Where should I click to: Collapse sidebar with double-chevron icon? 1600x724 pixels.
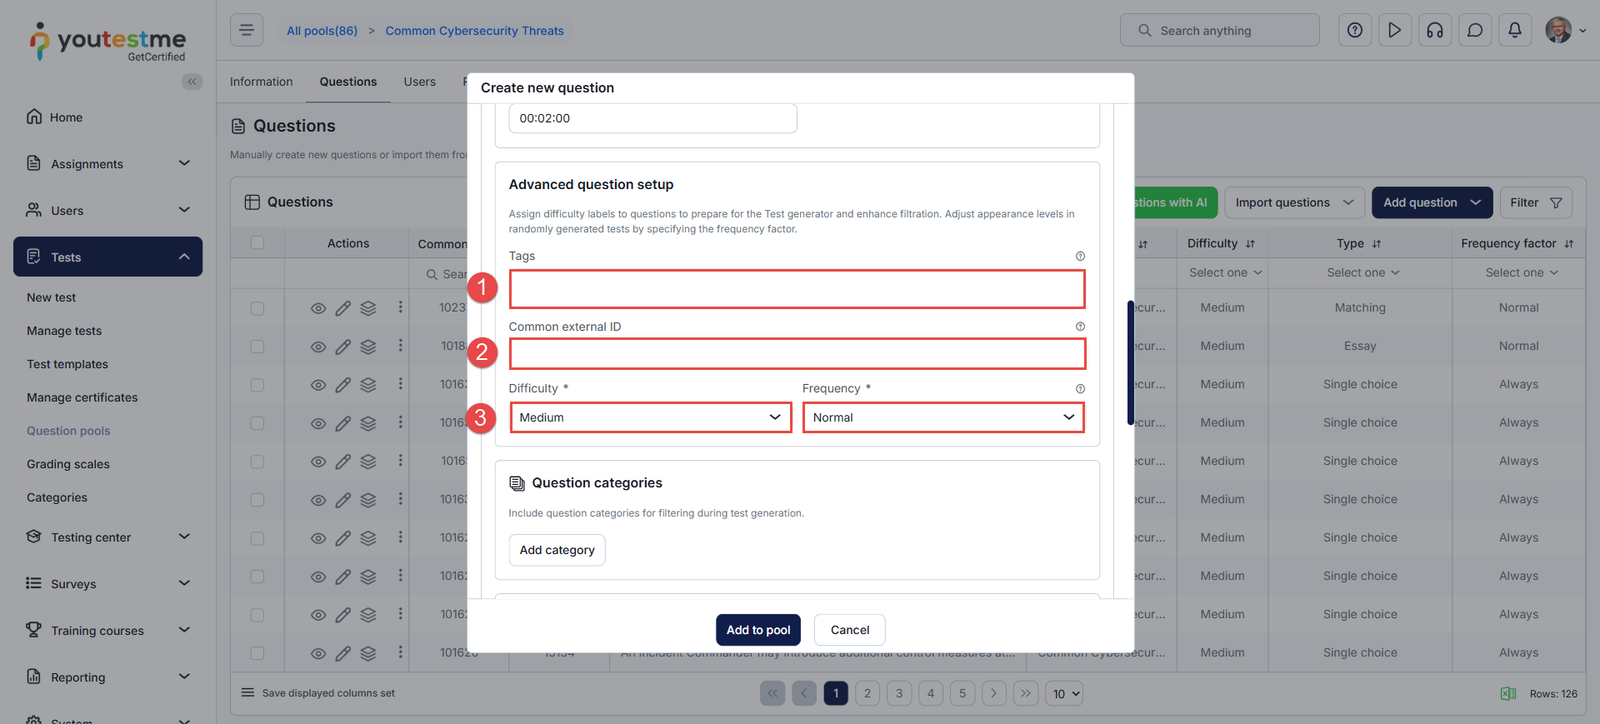click(x=192, y=82)
